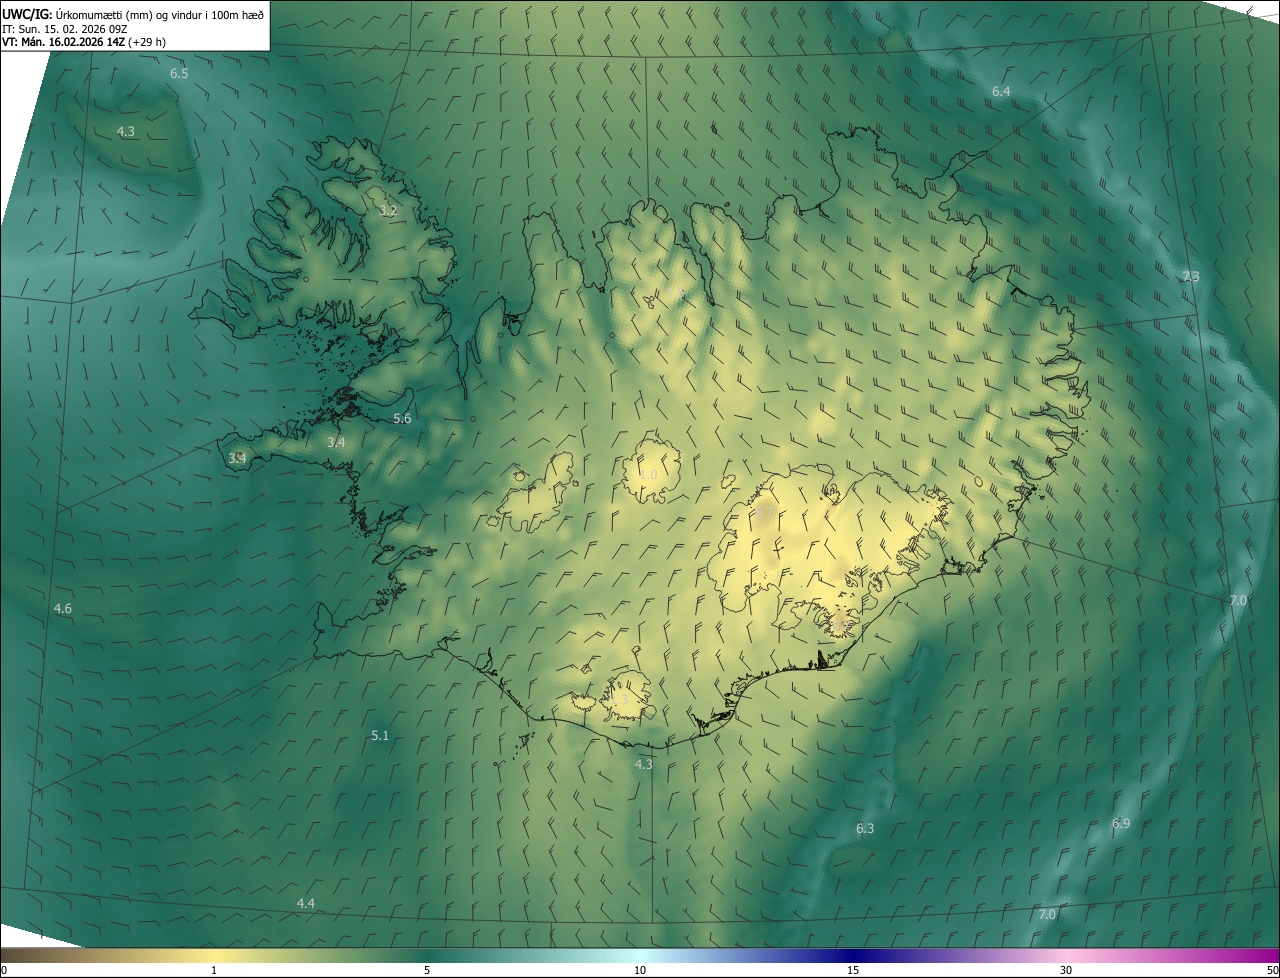The width and height of the screenshot is (1280, 978).
Task: Click the faint 1.3 value on Mýrdalsjökull
Action: coord(620,701)
